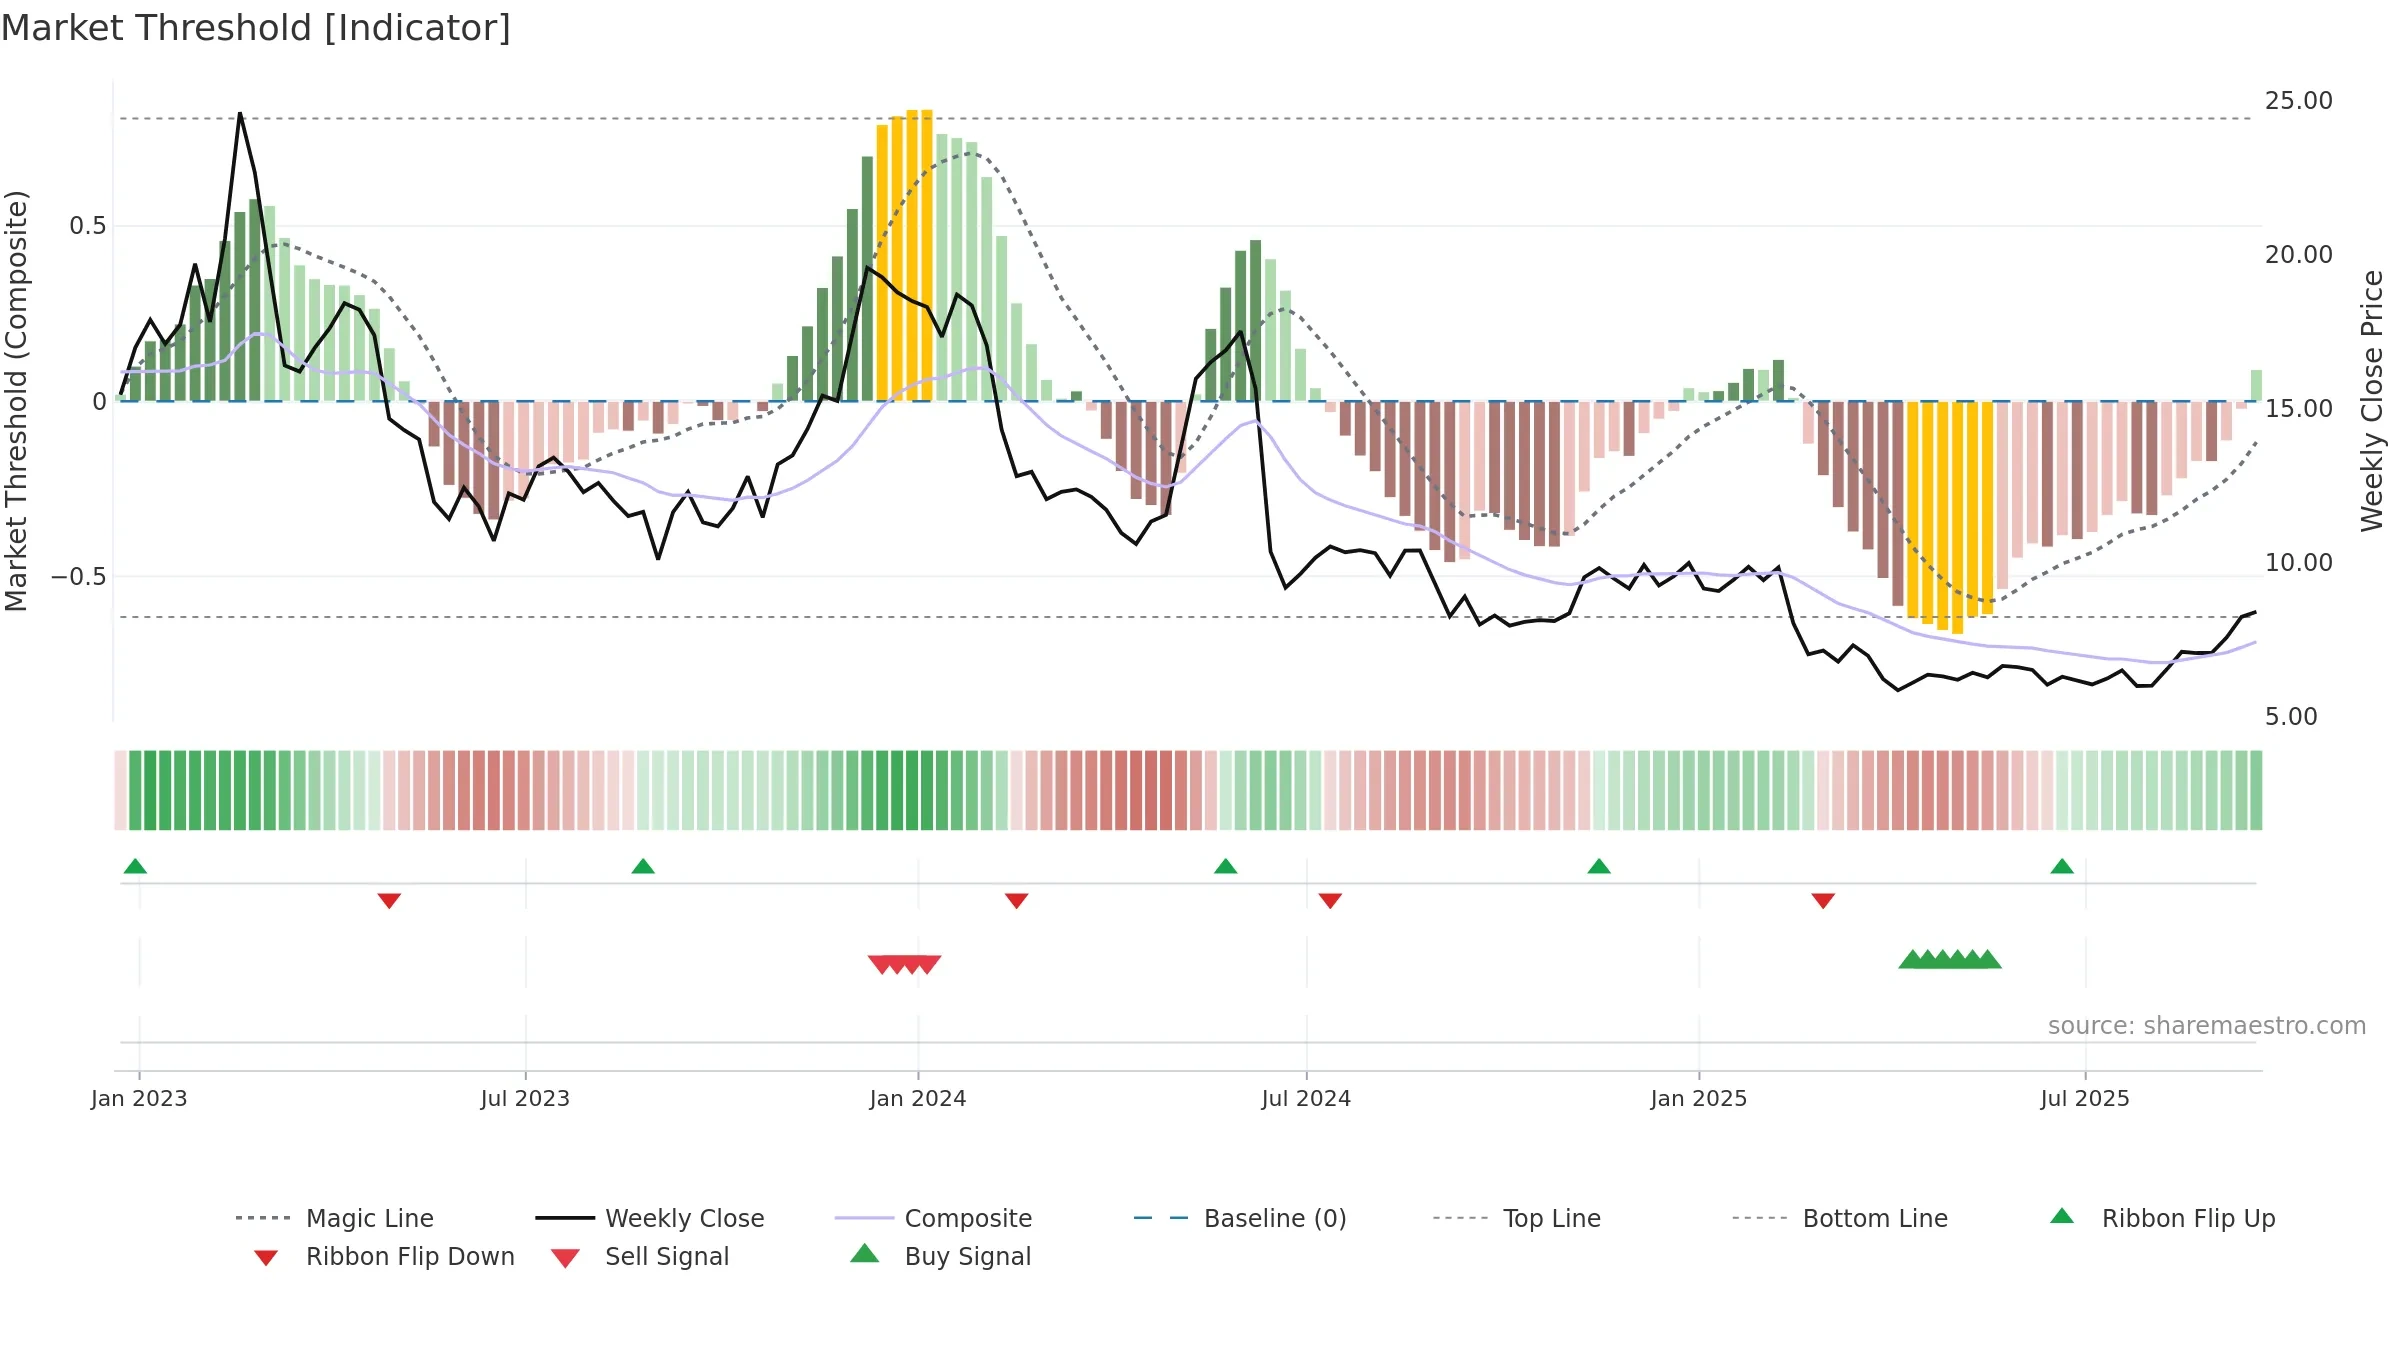
Task: Toggle the Top Line legend entry
Action: pos(1517,1218)
